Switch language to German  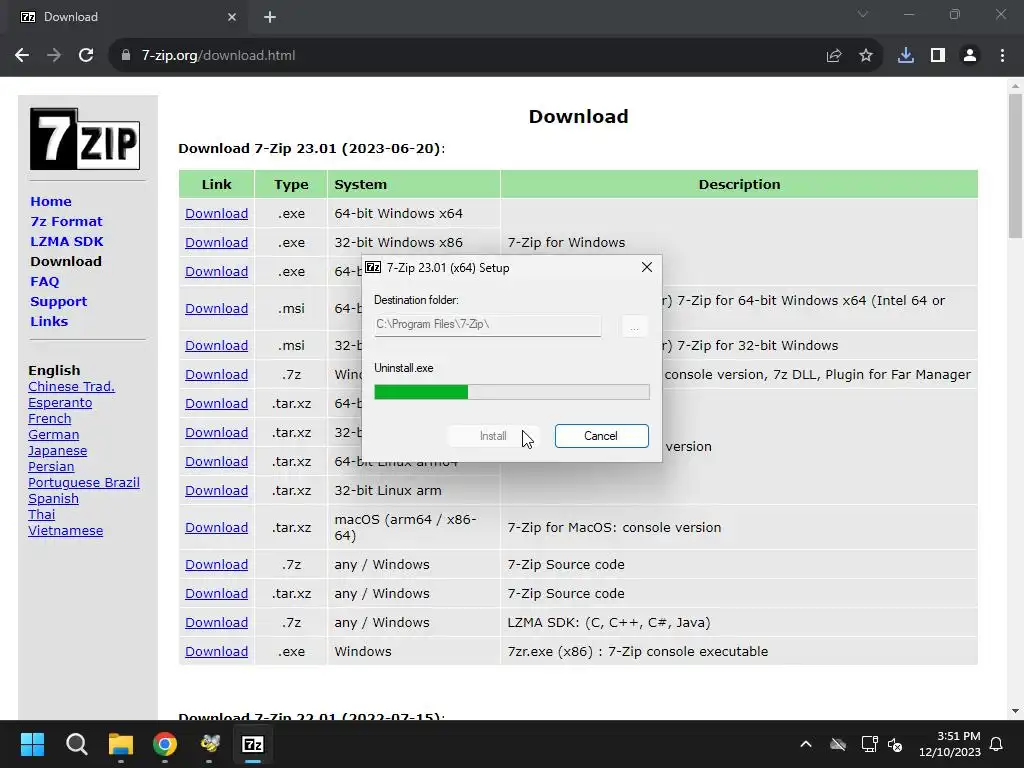54,434
